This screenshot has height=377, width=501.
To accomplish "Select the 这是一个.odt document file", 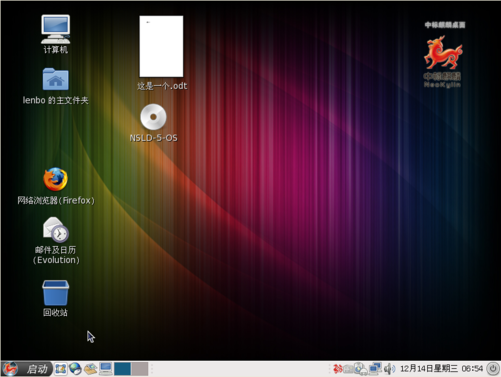I will [162, 53].
